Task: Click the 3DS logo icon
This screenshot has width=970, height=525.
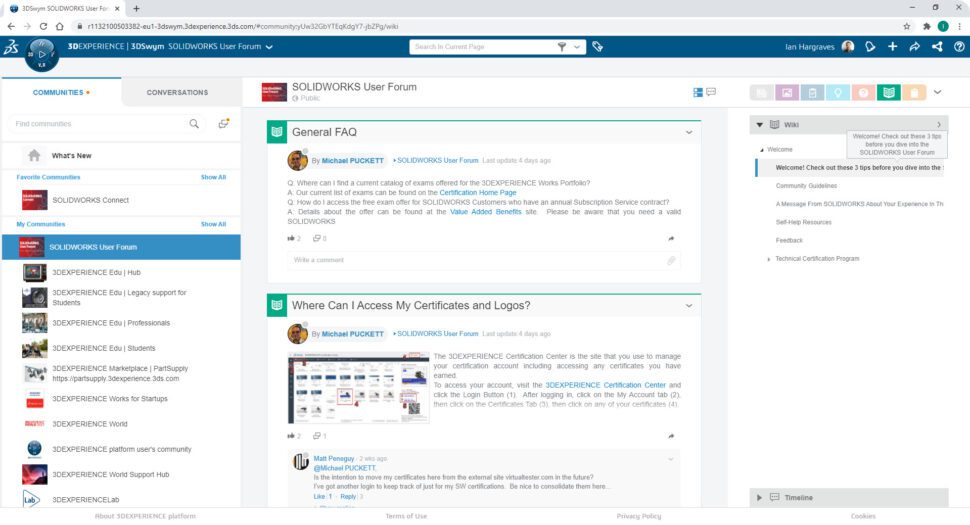Action: (11, 47)
